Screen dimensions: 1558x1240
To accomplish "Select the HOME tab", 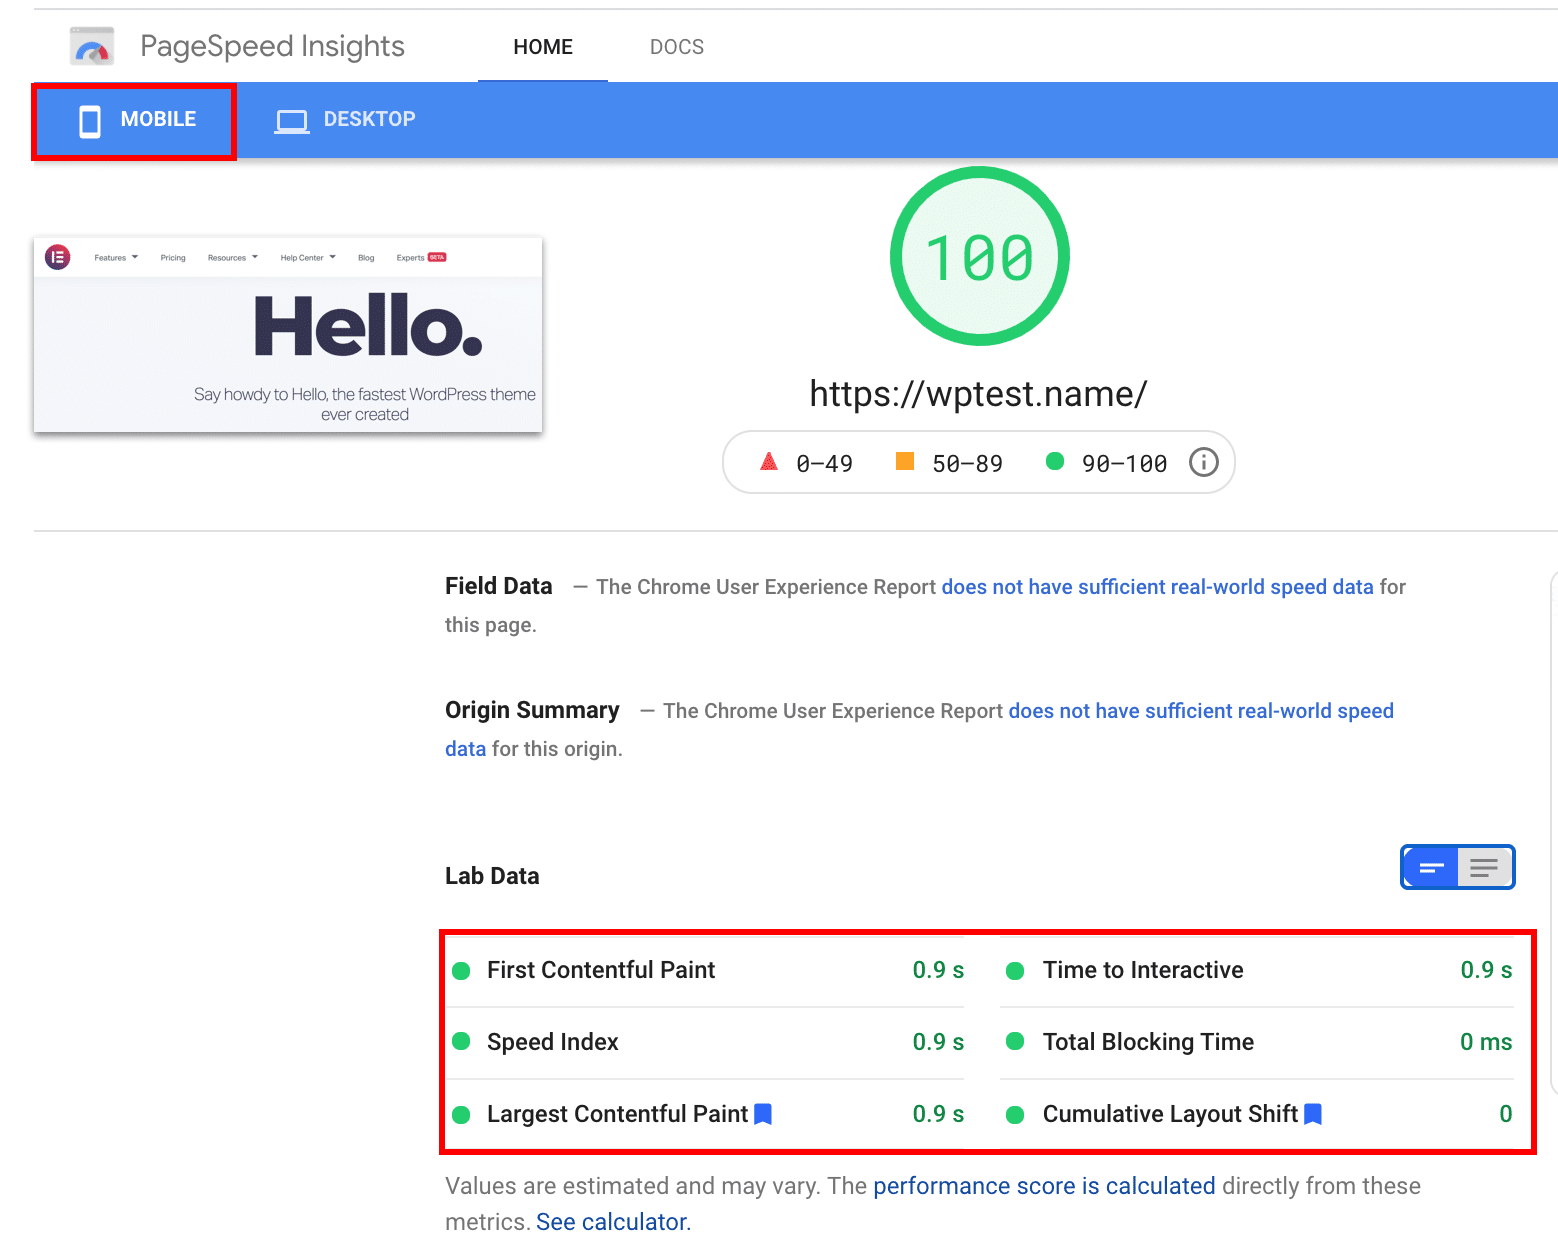I will pos(542,46).
